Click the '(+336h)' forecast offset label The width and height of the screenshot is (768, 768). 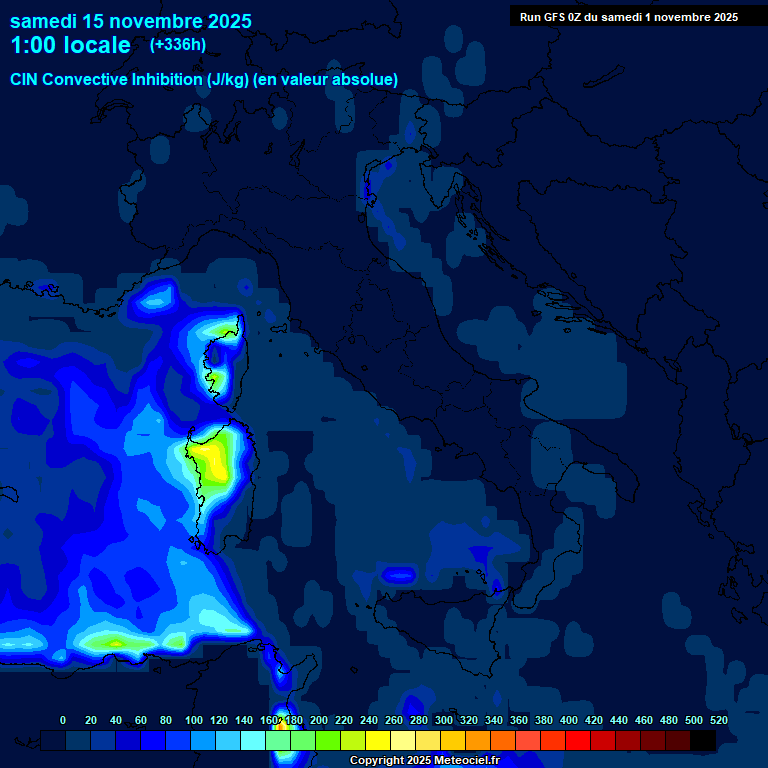tap(180, 45)
